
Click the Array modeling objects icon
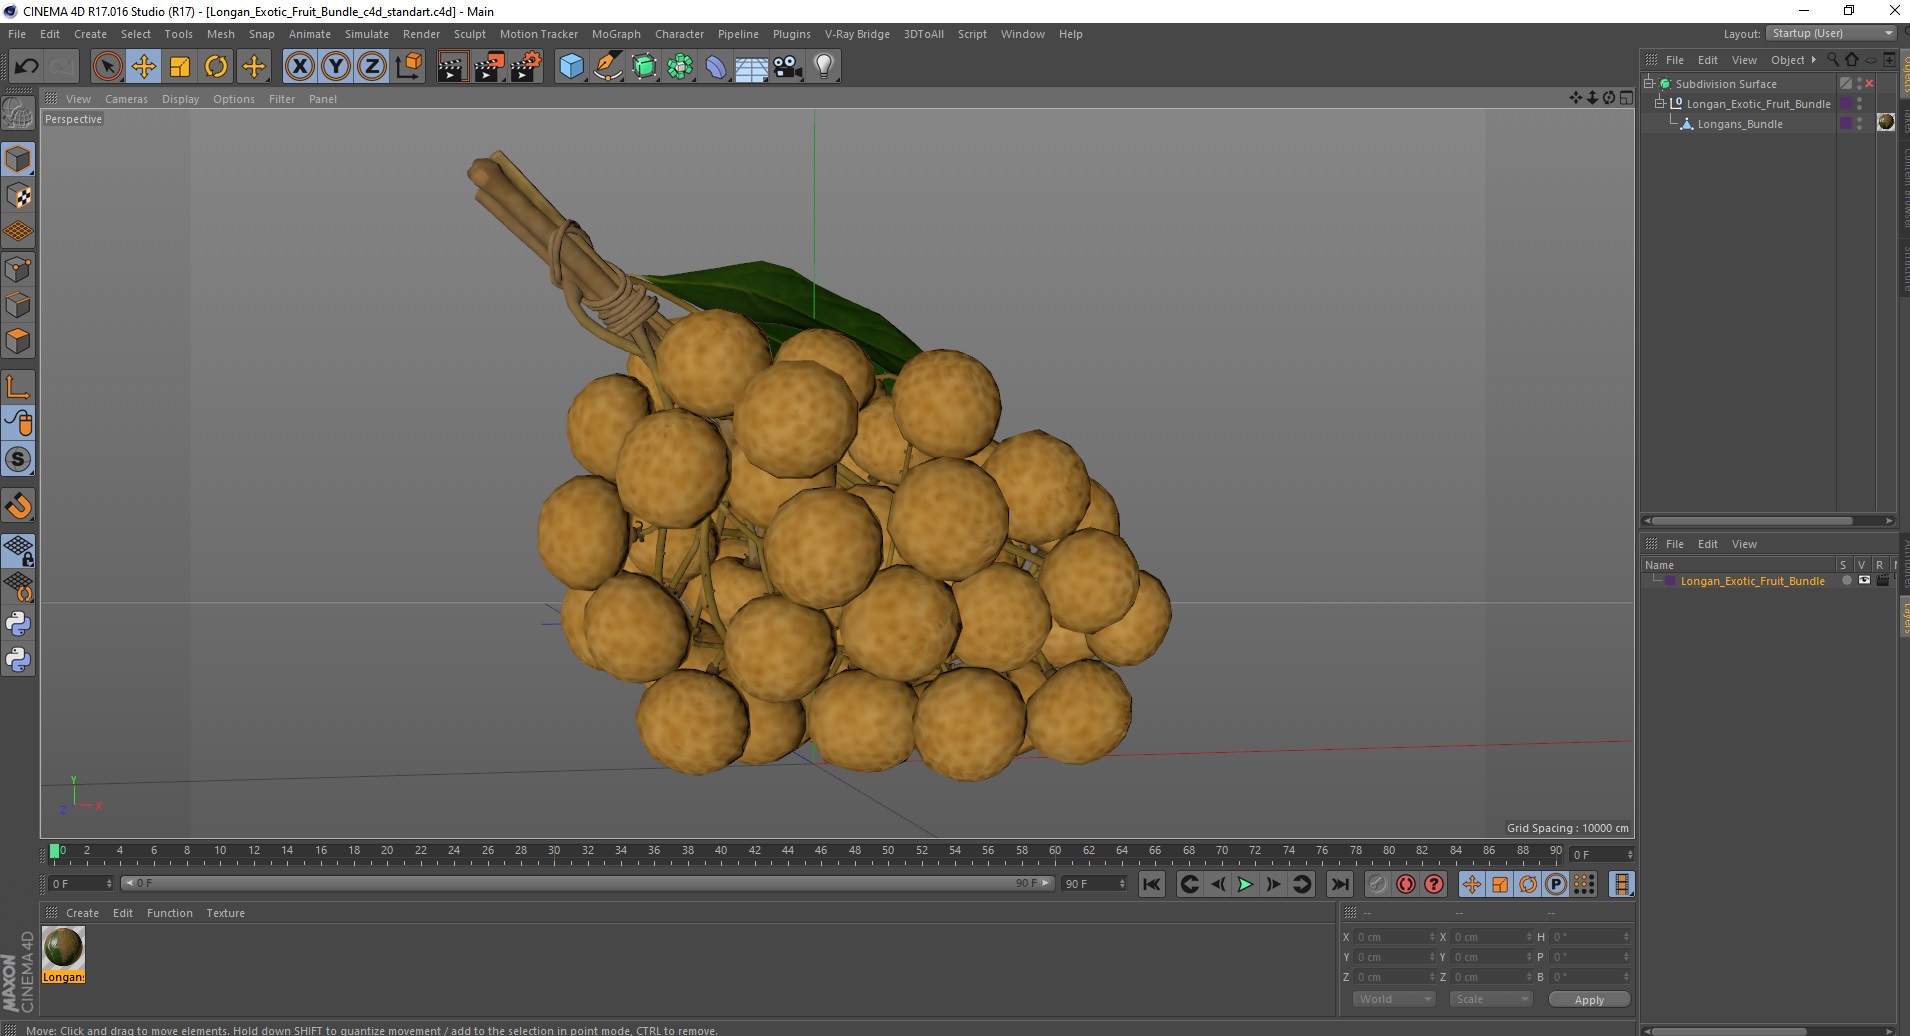coord(680,66)
